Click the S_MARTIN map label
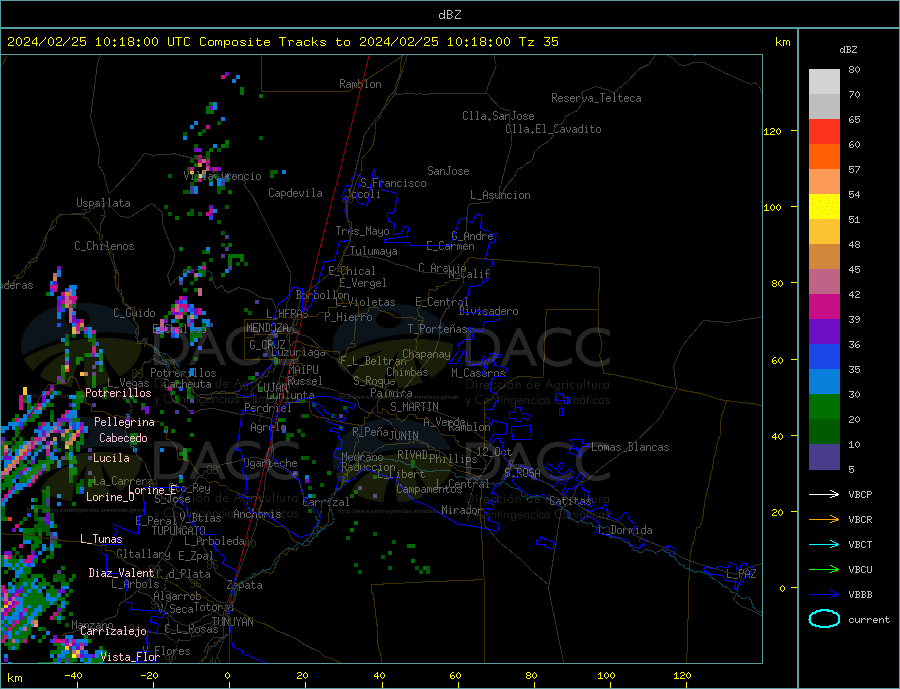This screenshot has height=689, width=900. 414,407
